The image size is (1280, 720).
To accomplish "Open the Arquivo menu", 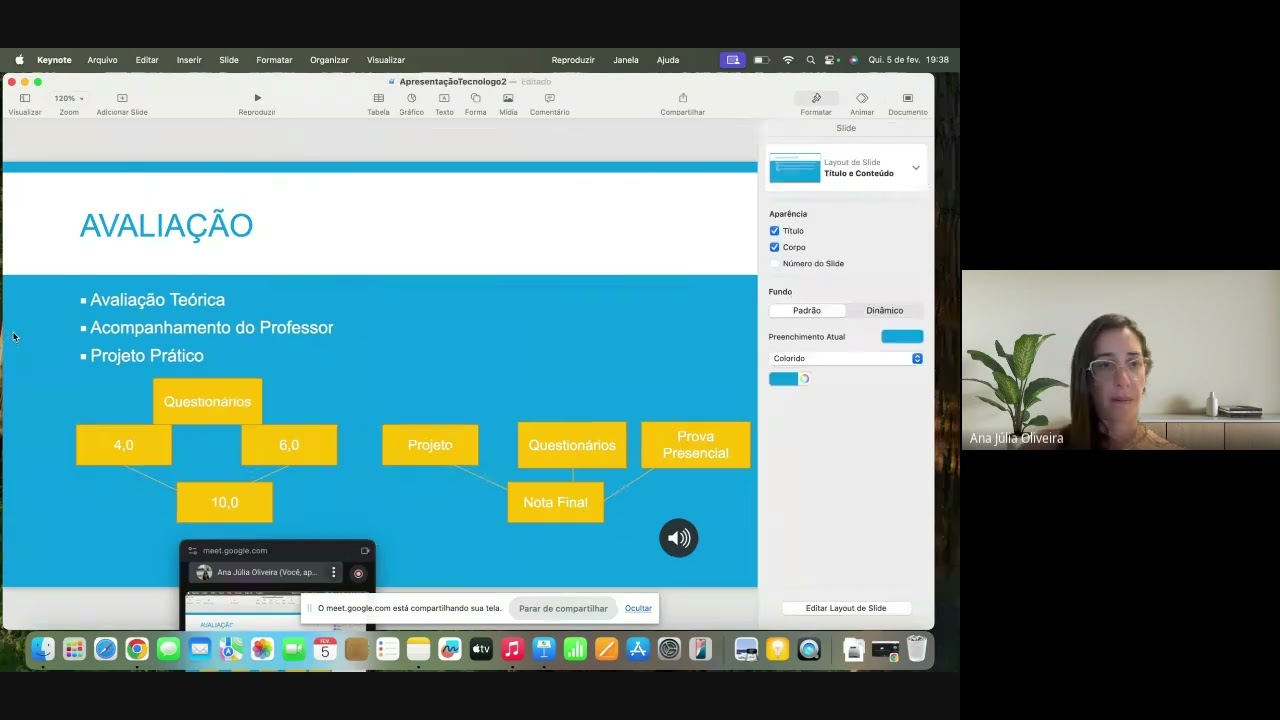I will click(x=102, y=60).
